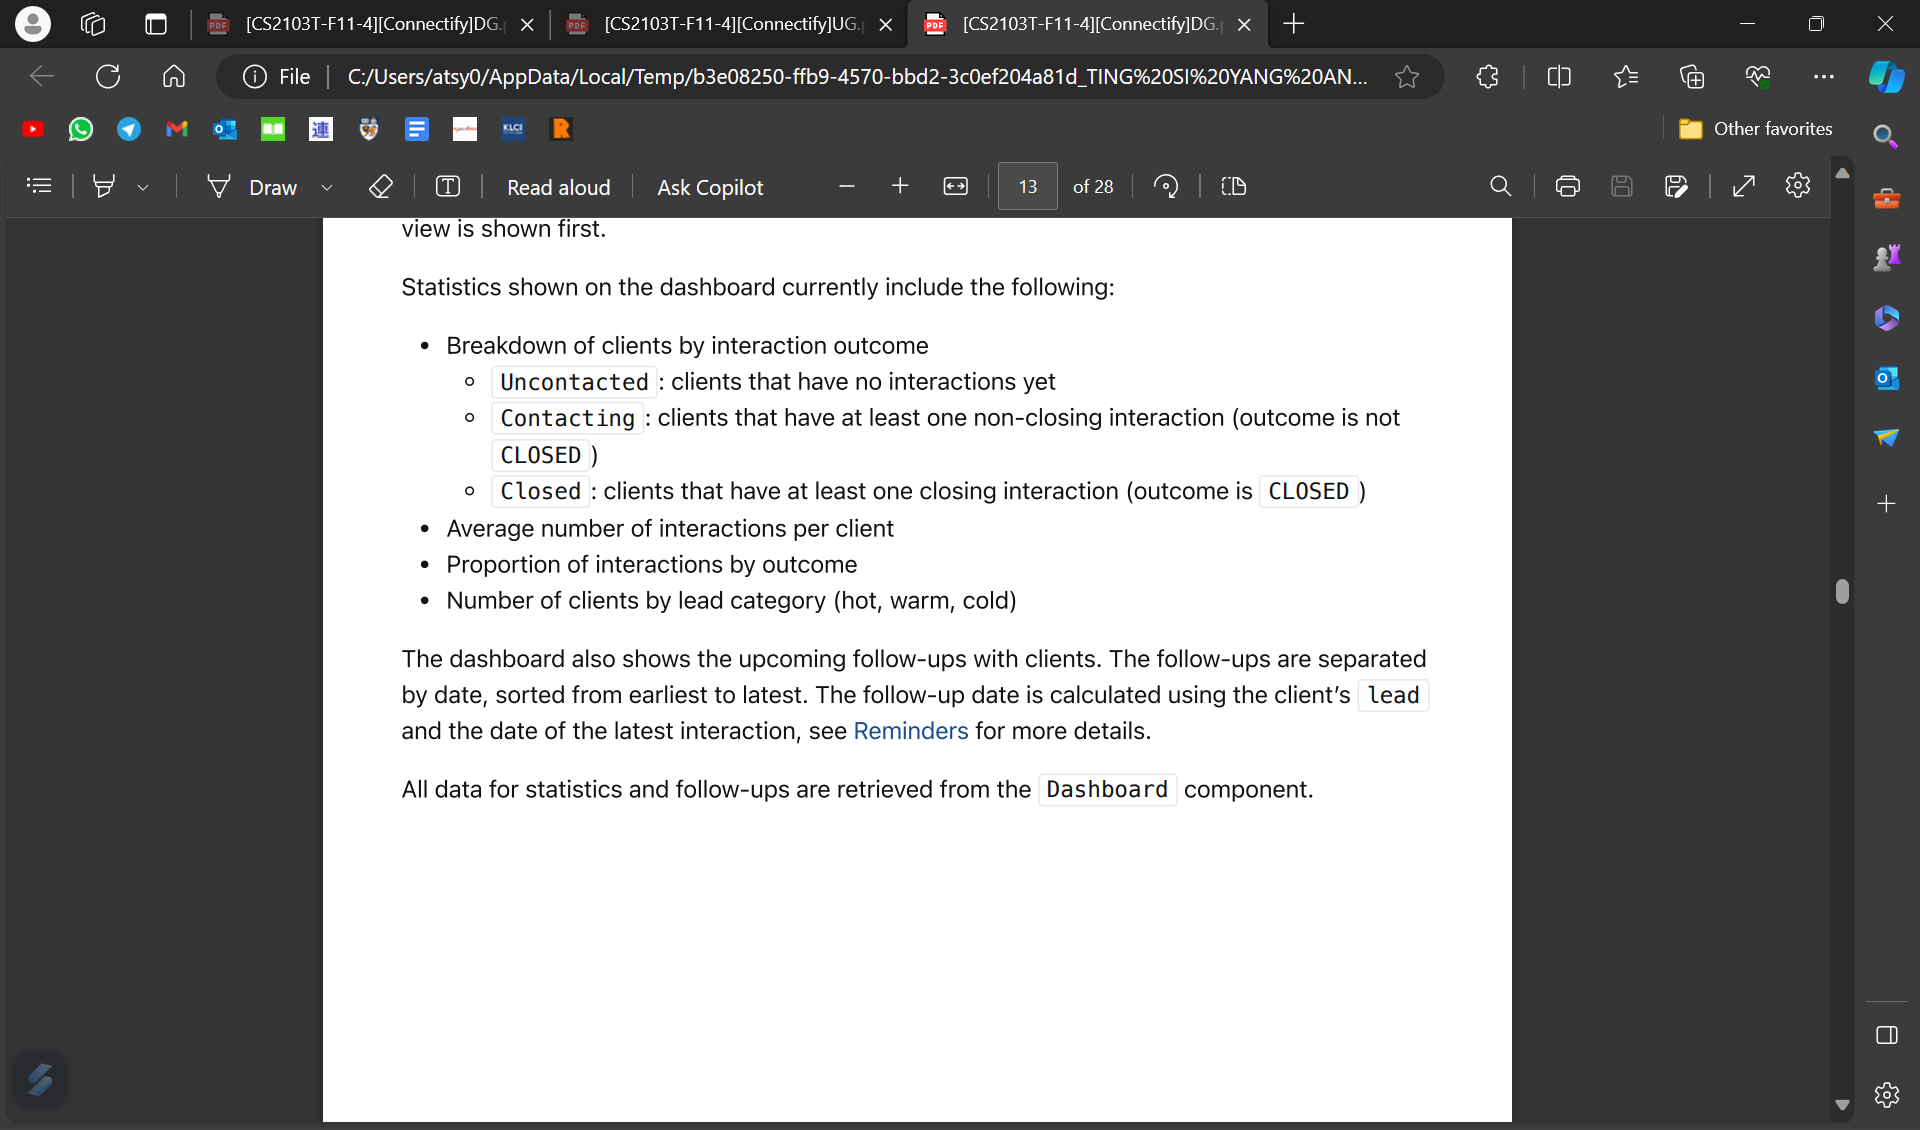
Task: Click the print icon in toolbar
Action: coord(1564,186)
